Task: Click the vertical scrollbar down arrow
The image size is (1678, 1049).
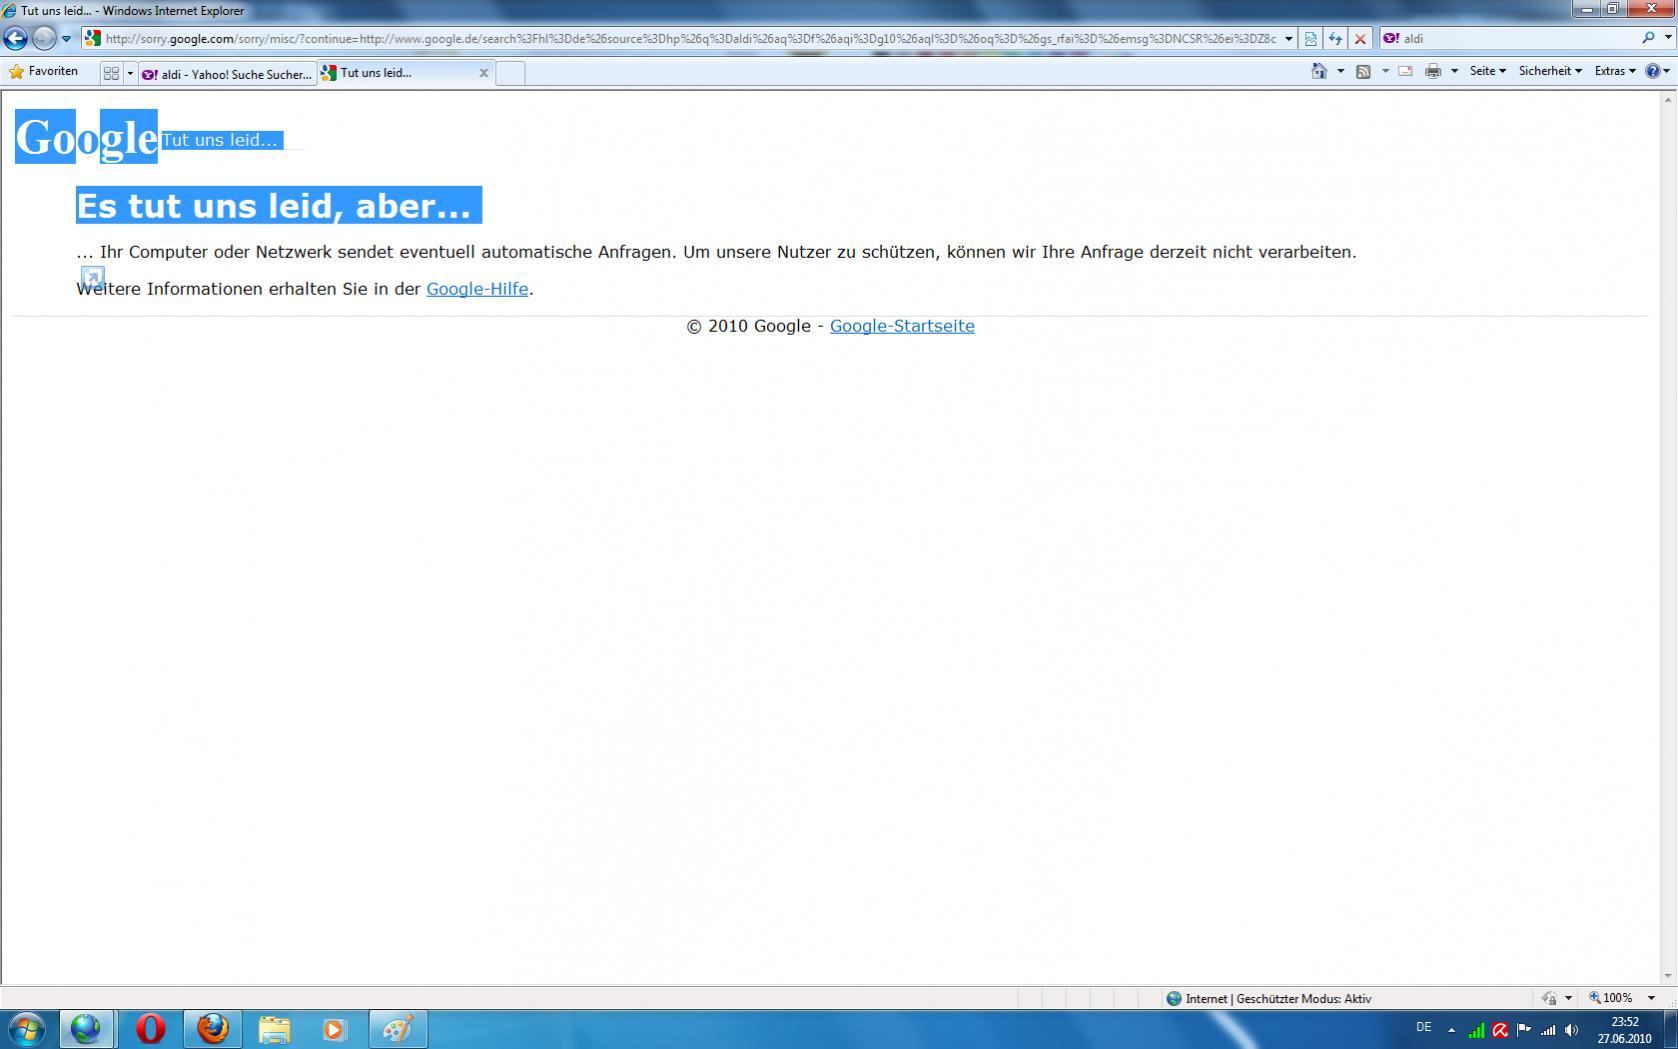Action: (1668, 976)
